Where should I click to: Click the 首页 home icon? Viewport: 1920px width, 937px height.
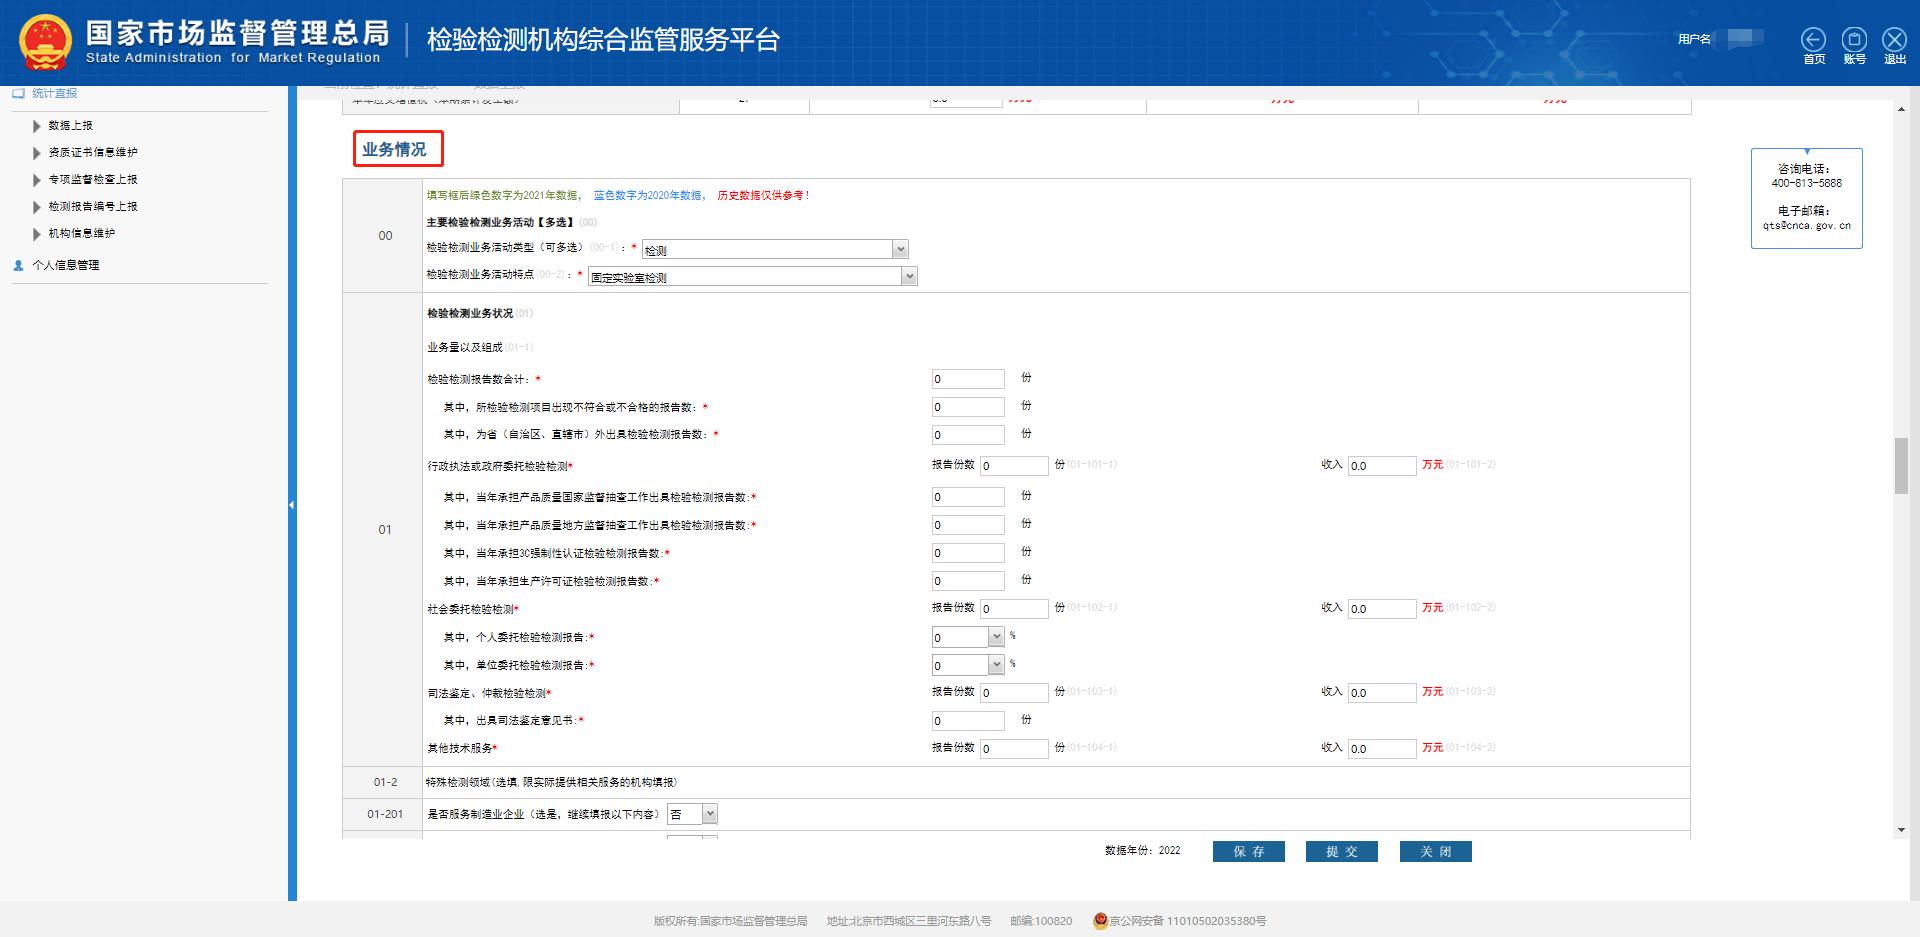(x=1813, y=40)
